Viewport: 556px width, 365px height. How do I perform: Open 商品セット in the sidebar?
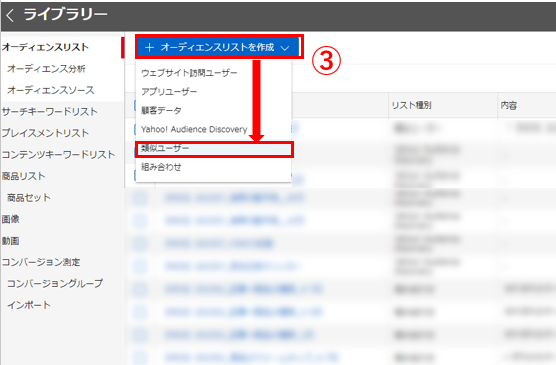[x=29, y=198]
